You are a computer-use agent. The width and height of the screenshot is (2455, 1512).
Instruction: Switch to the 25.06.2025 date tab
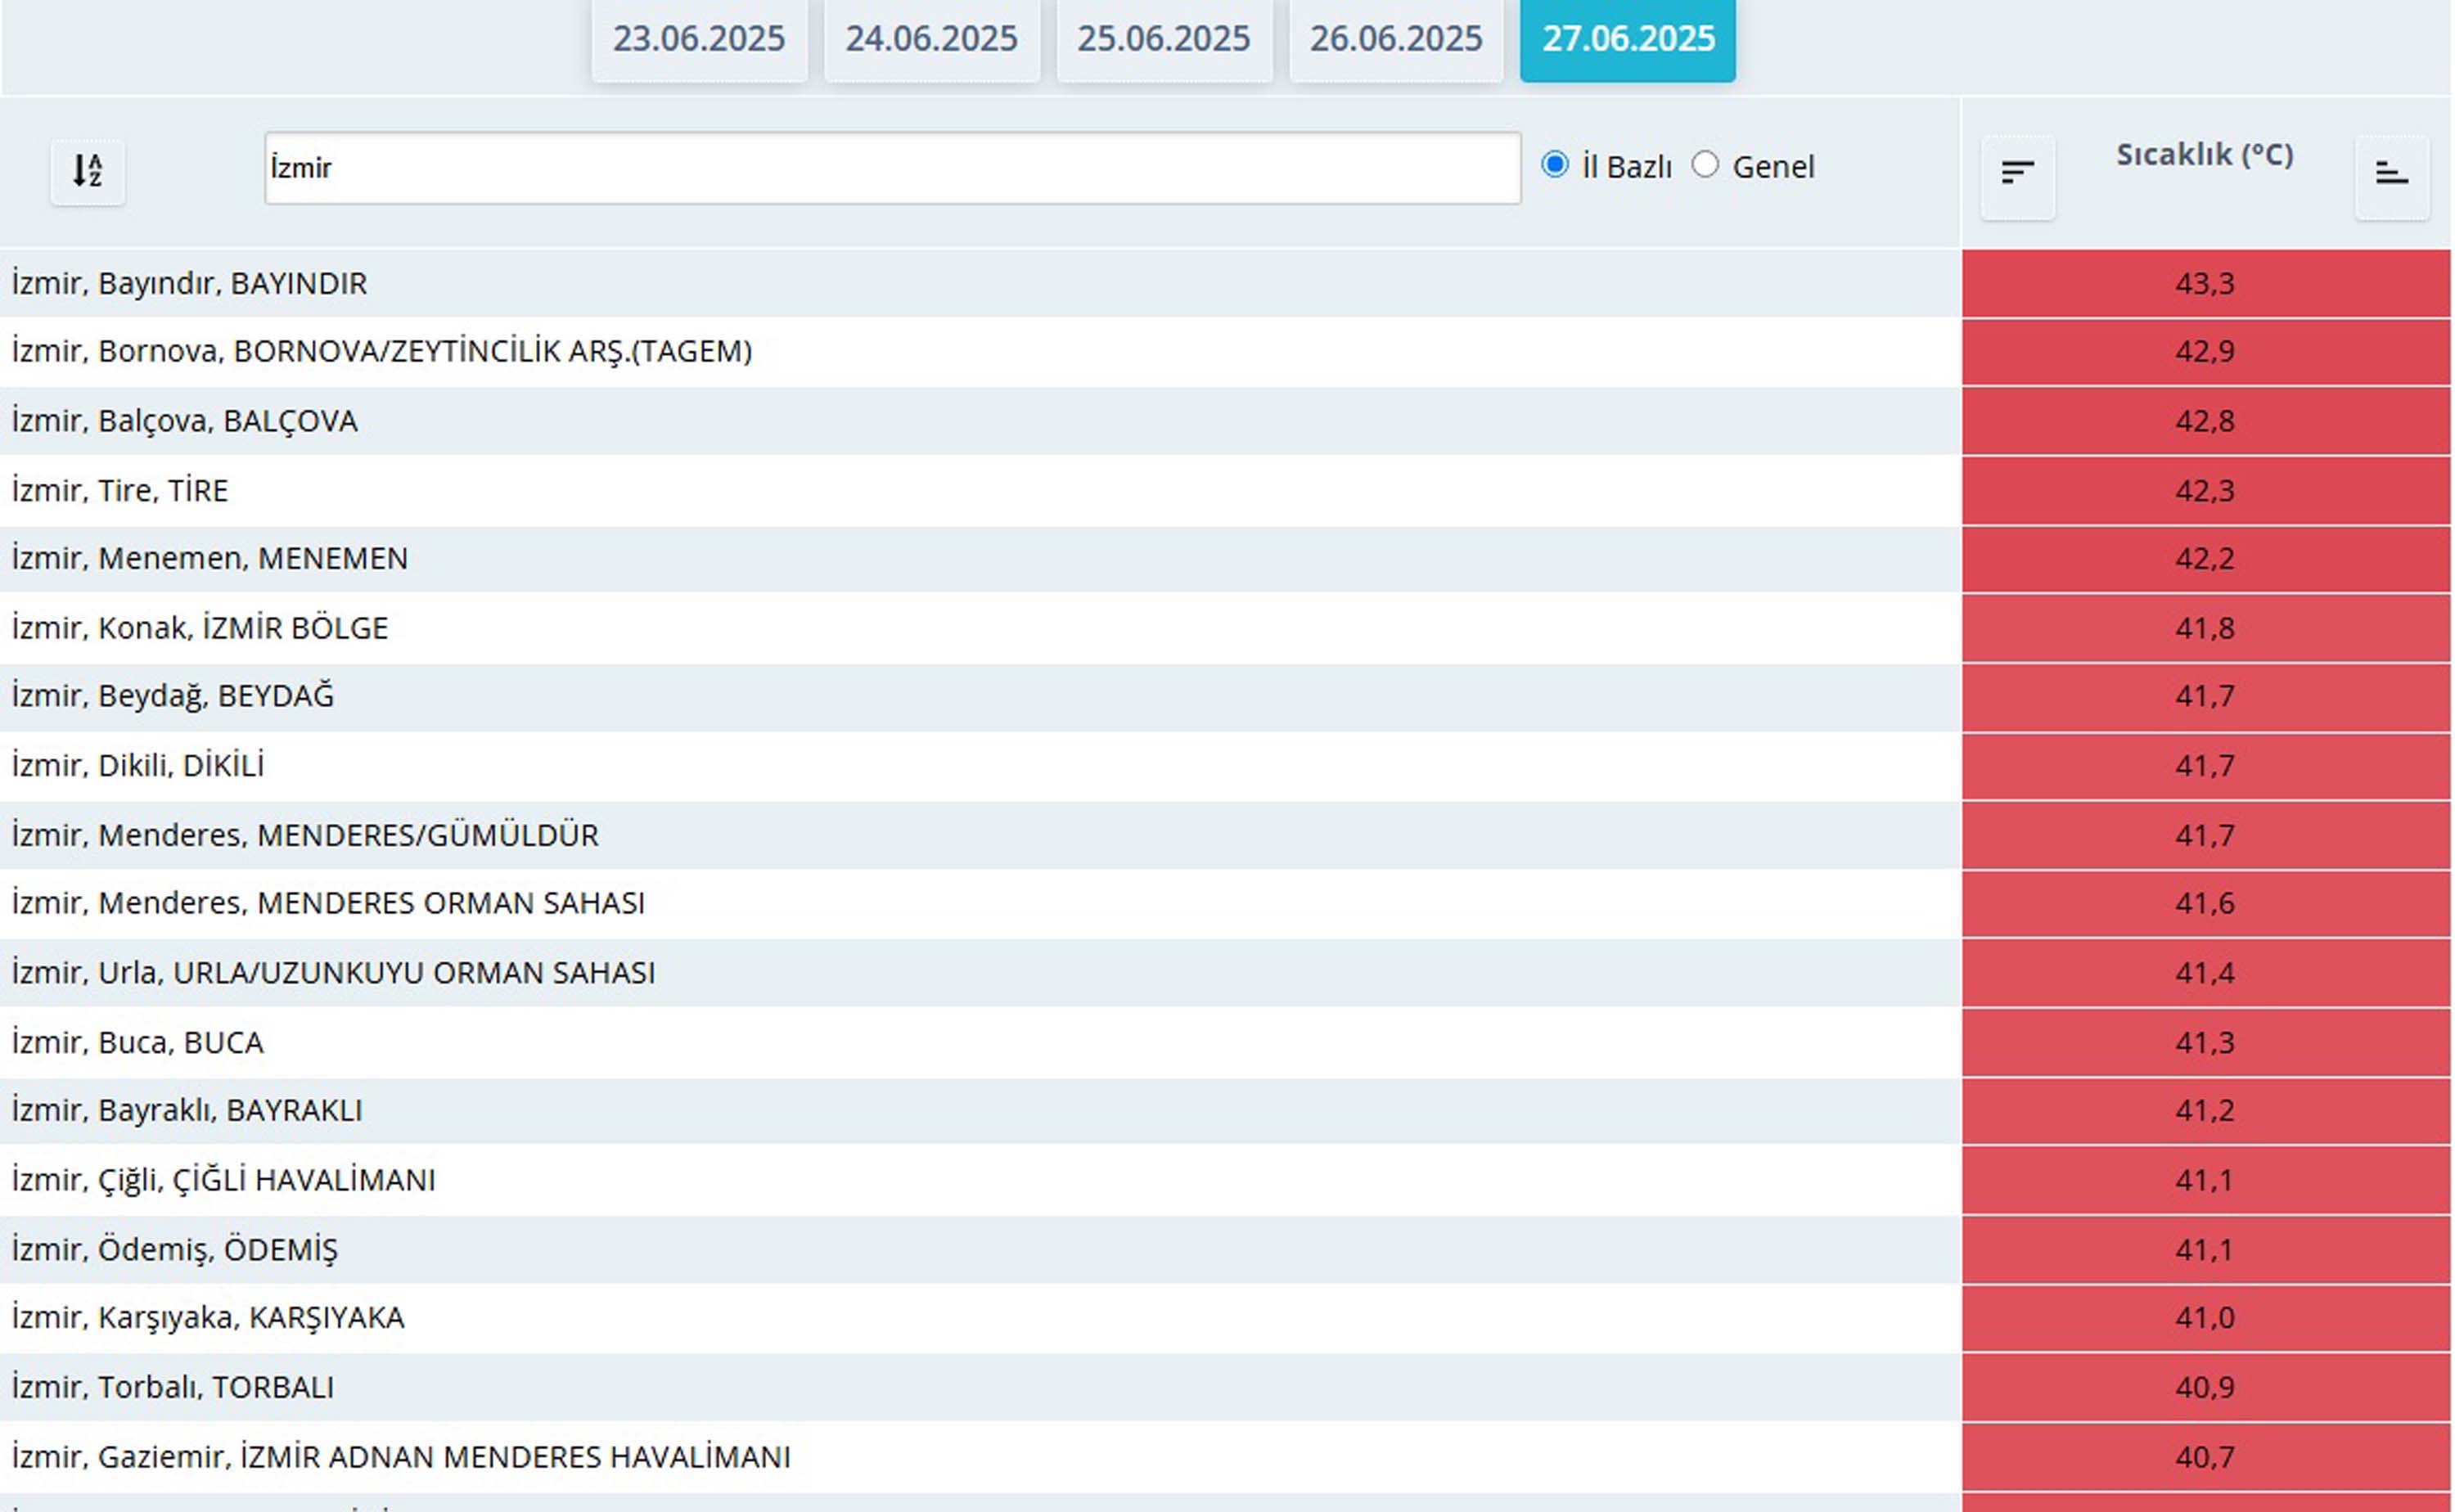(x=1164, y=40)
